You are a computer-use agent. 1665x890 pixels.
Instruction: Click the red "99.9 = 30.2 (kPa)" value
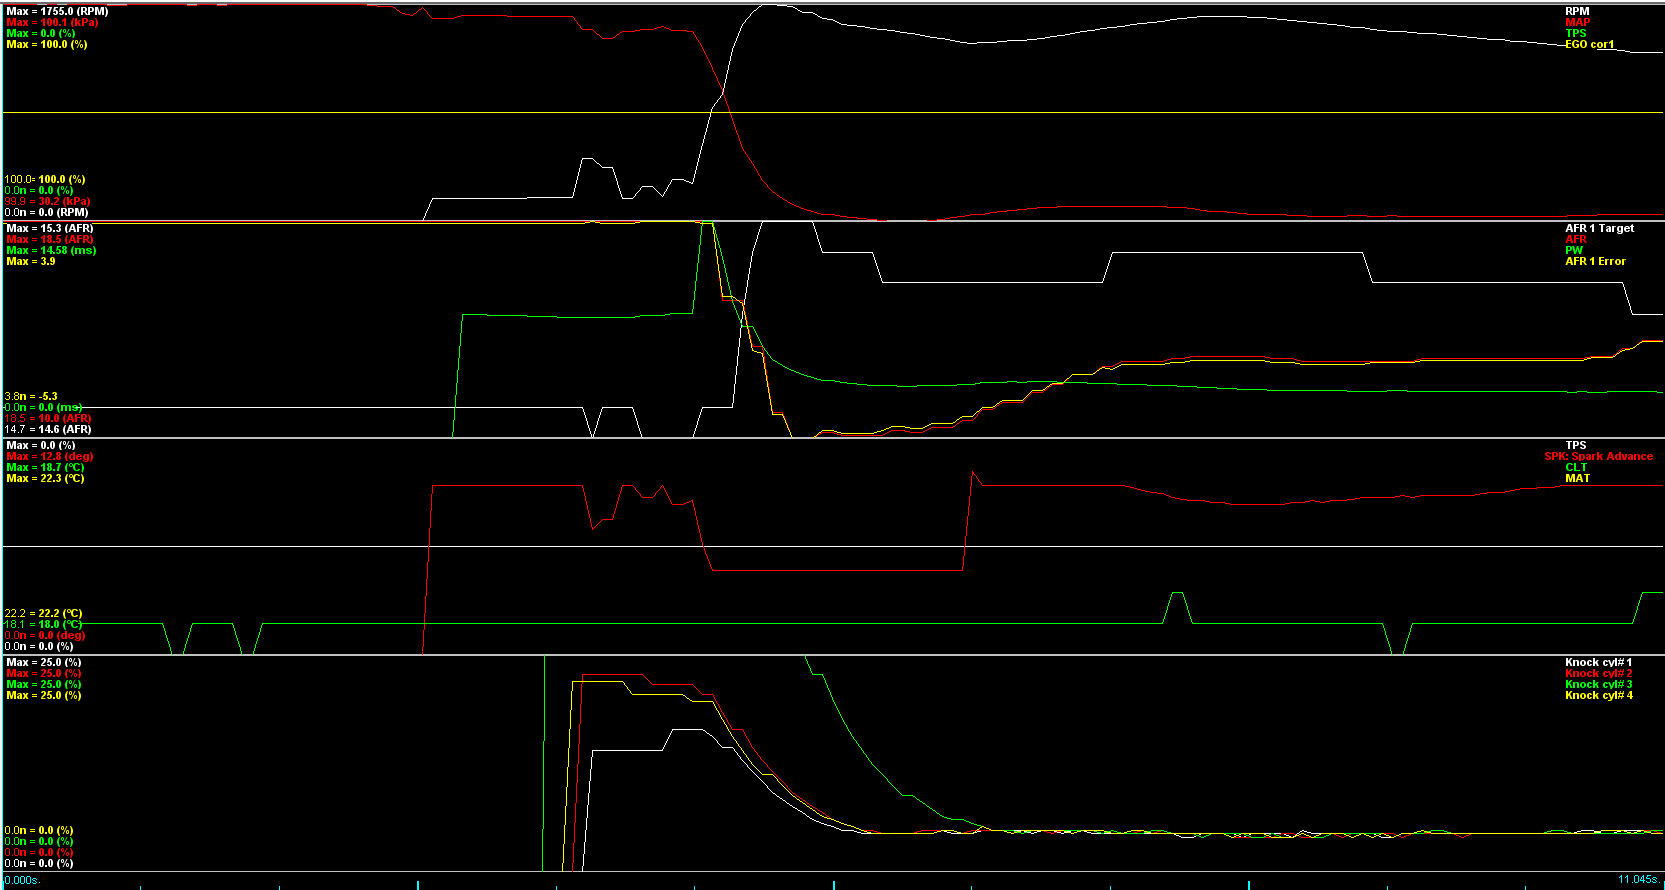(47, 202)
